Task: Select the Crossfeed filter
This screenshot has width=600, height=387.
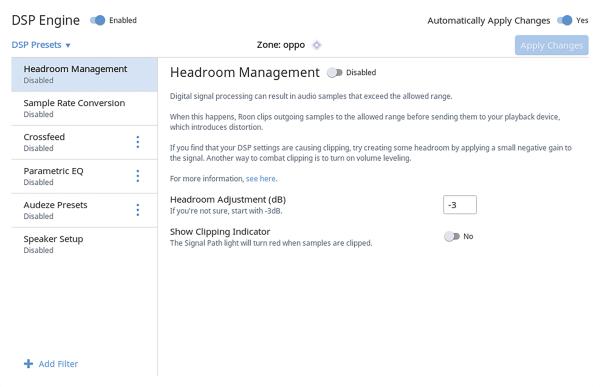Action: 84,142
